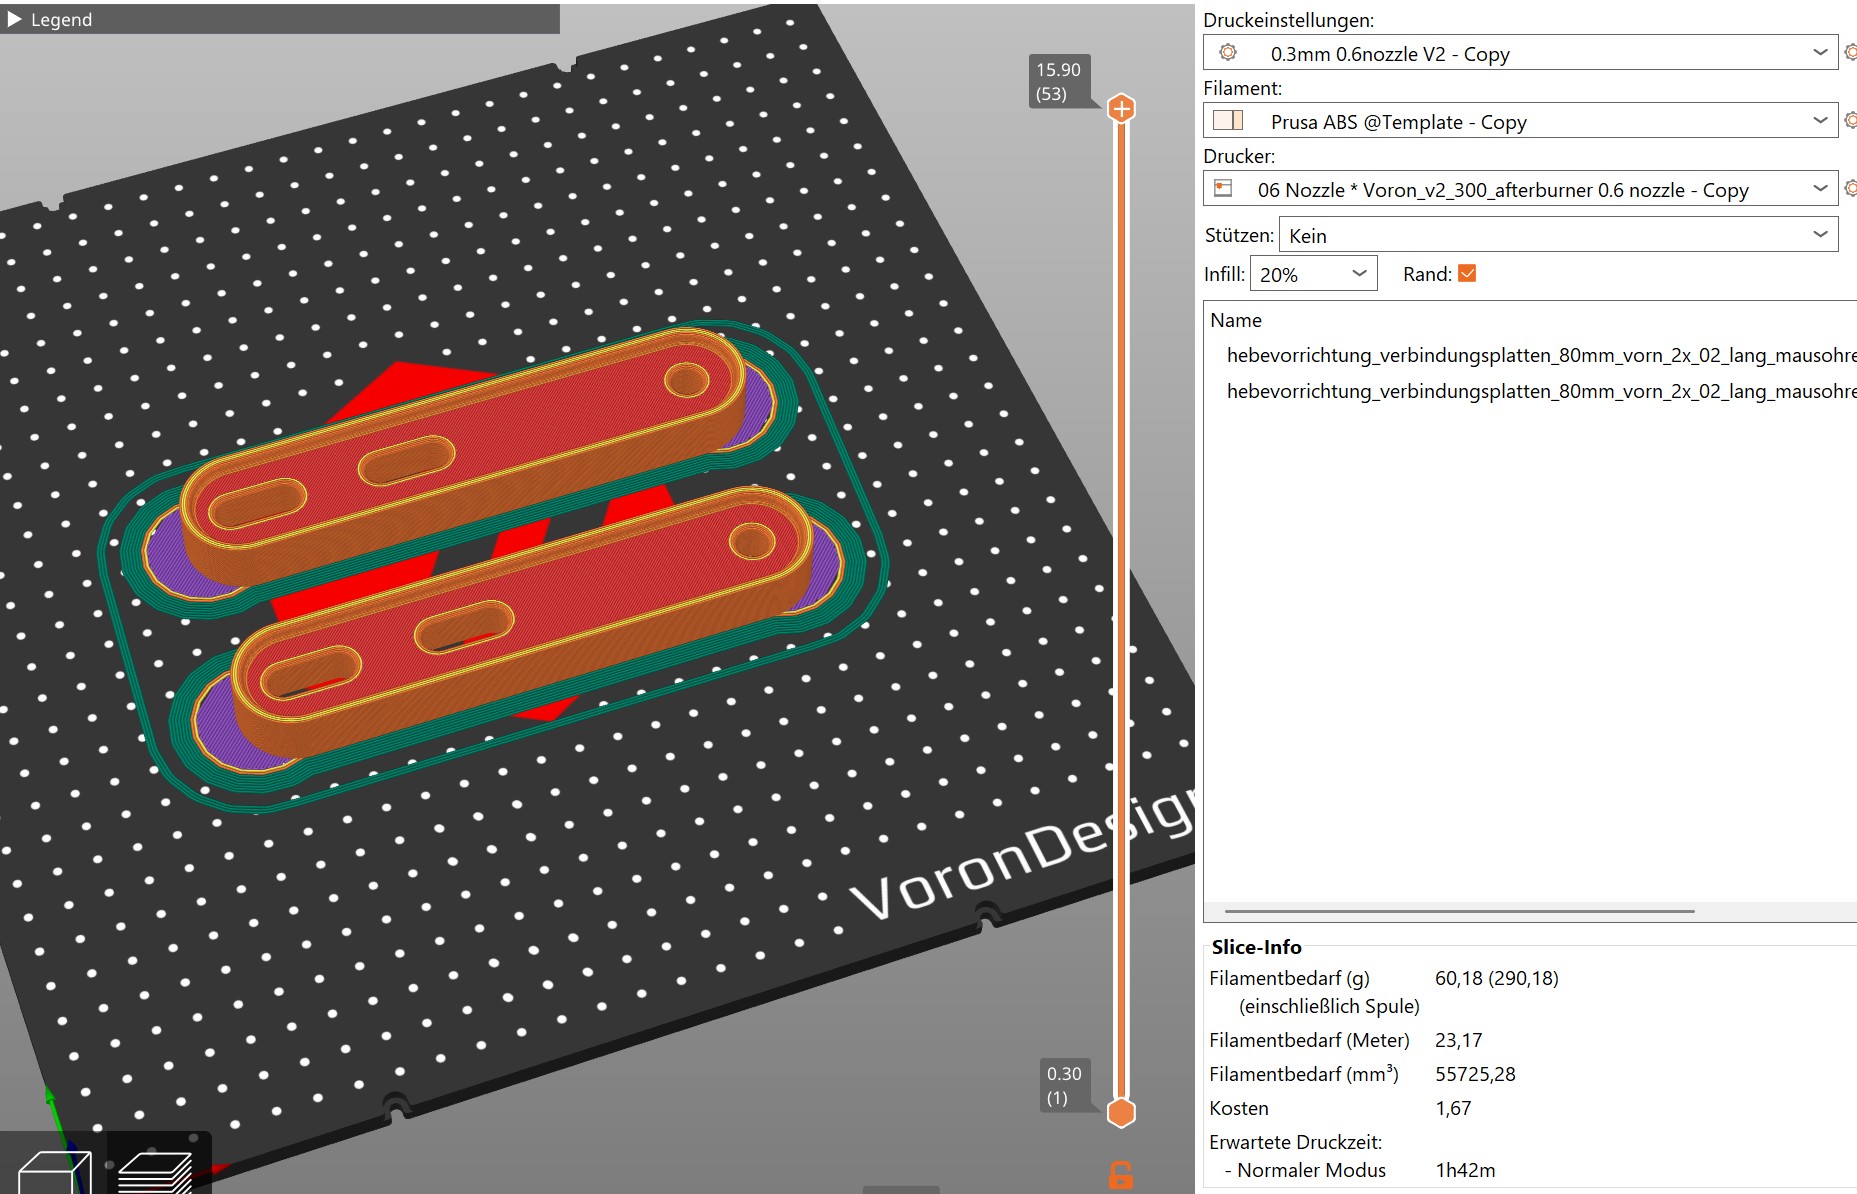The width and height of the screenshot is (1857, 1194).
Task: Click the horizontal scrollbar under object list
Action: 1459,911
